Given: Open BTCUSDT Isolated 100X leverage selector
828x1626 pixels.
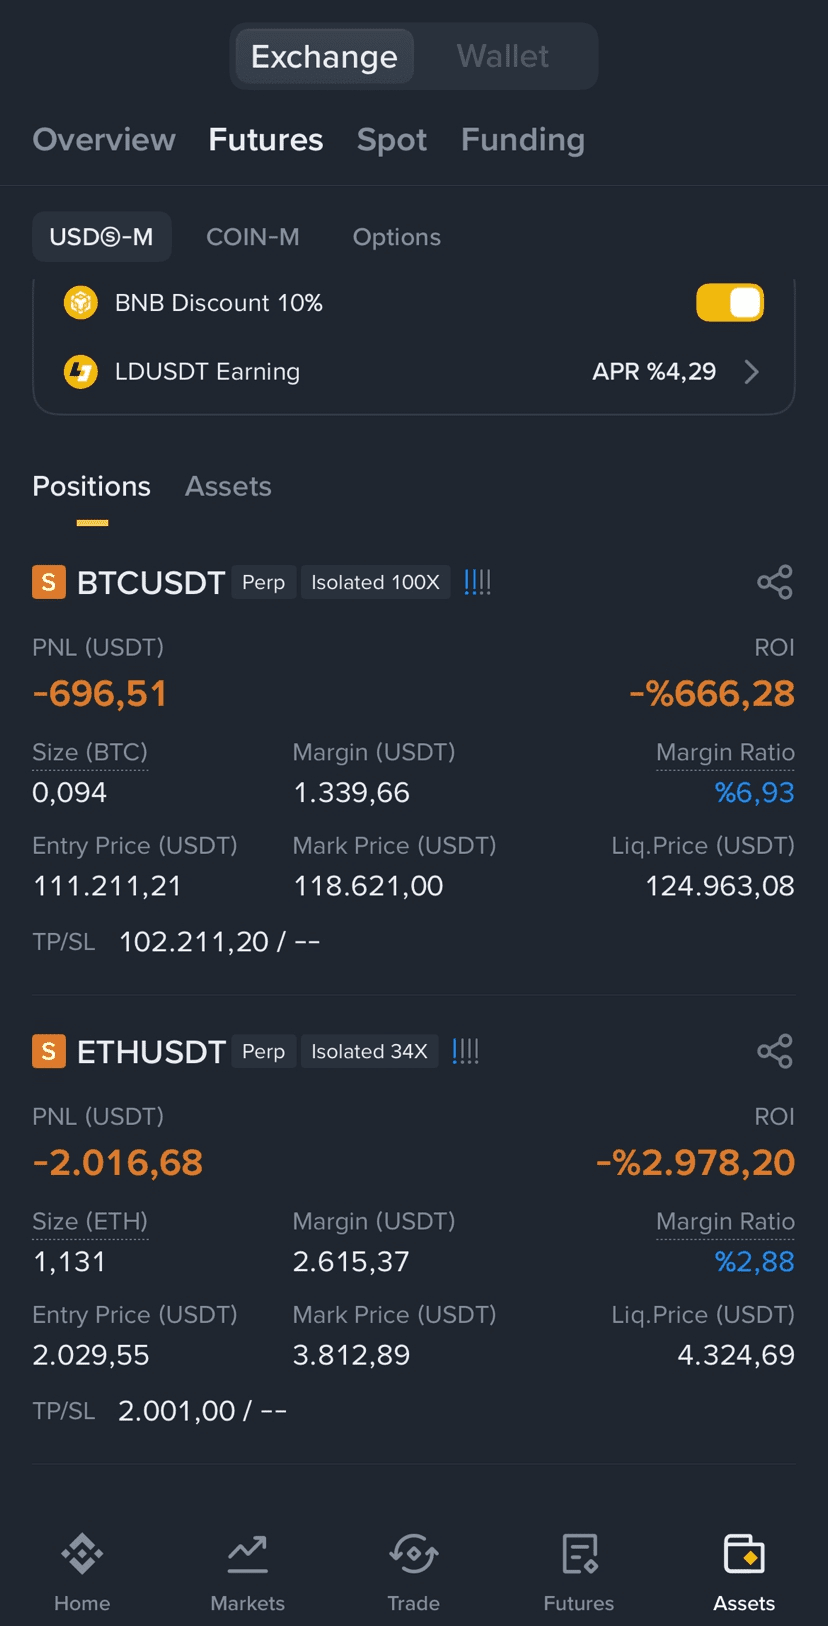Looking at the screenshot, I should [x=375, y=582].
